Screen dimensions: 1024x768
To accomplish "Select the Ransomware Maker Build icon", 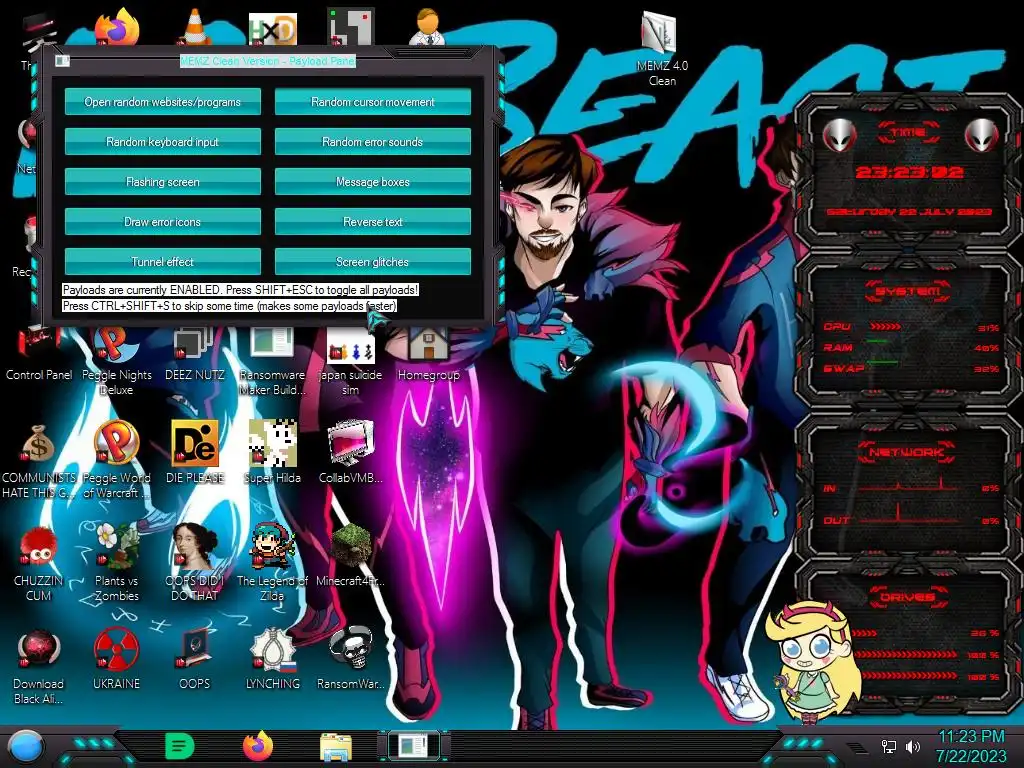I will [272, 362].
